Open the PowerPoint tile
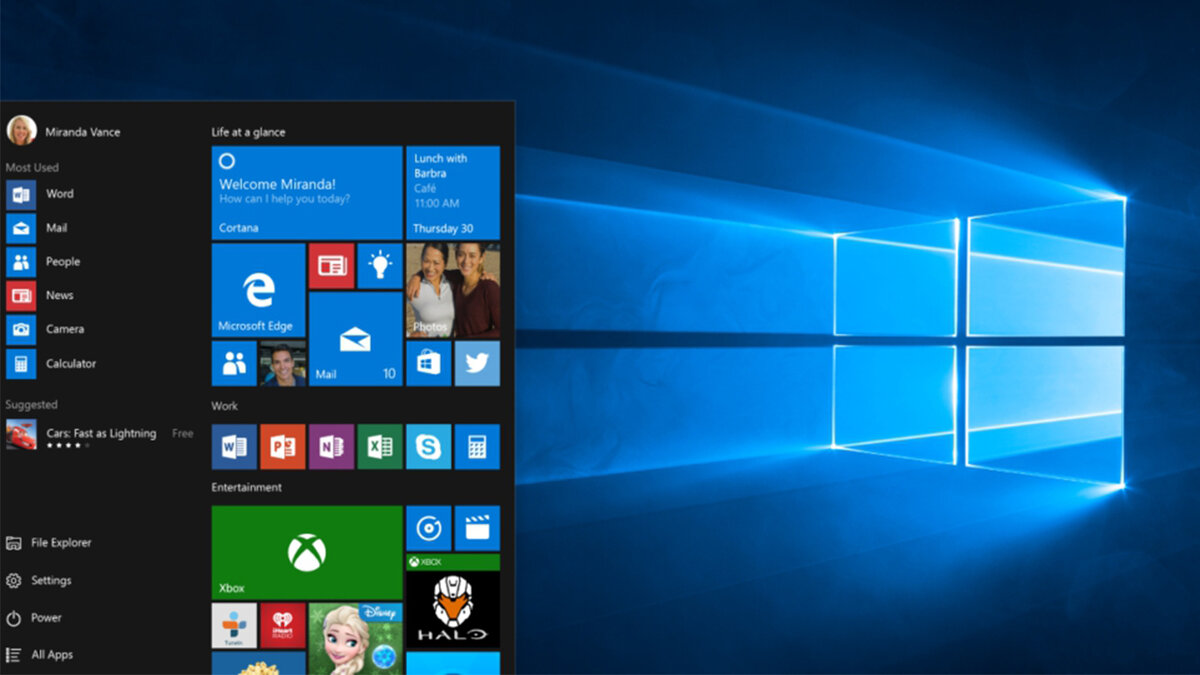Image resolution: width=1200 pixels, height=675 pixels. coord(283,447)
